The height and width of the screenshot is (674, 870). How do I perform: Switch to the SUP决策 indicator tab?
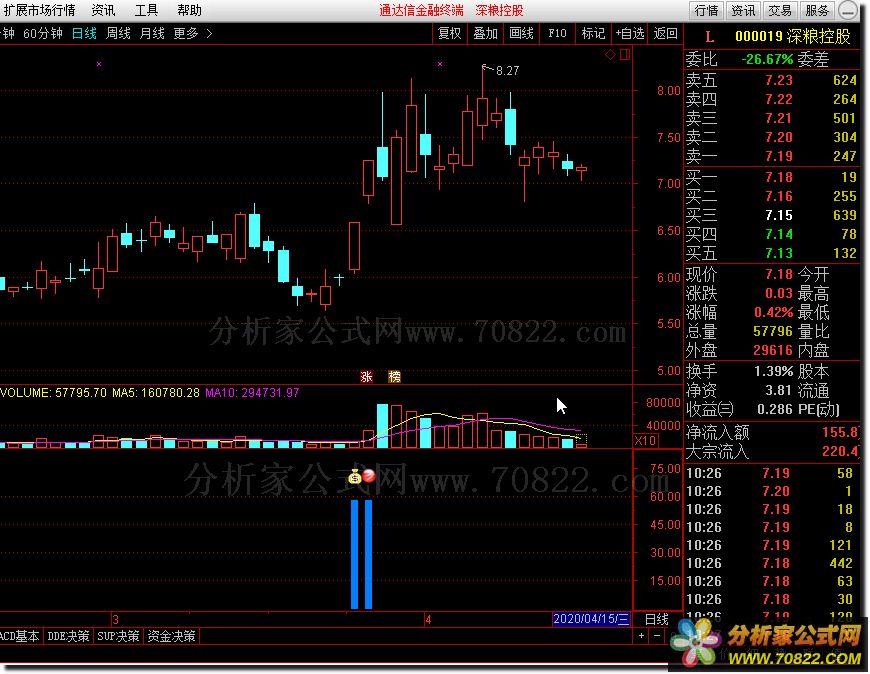click(118, 636)
